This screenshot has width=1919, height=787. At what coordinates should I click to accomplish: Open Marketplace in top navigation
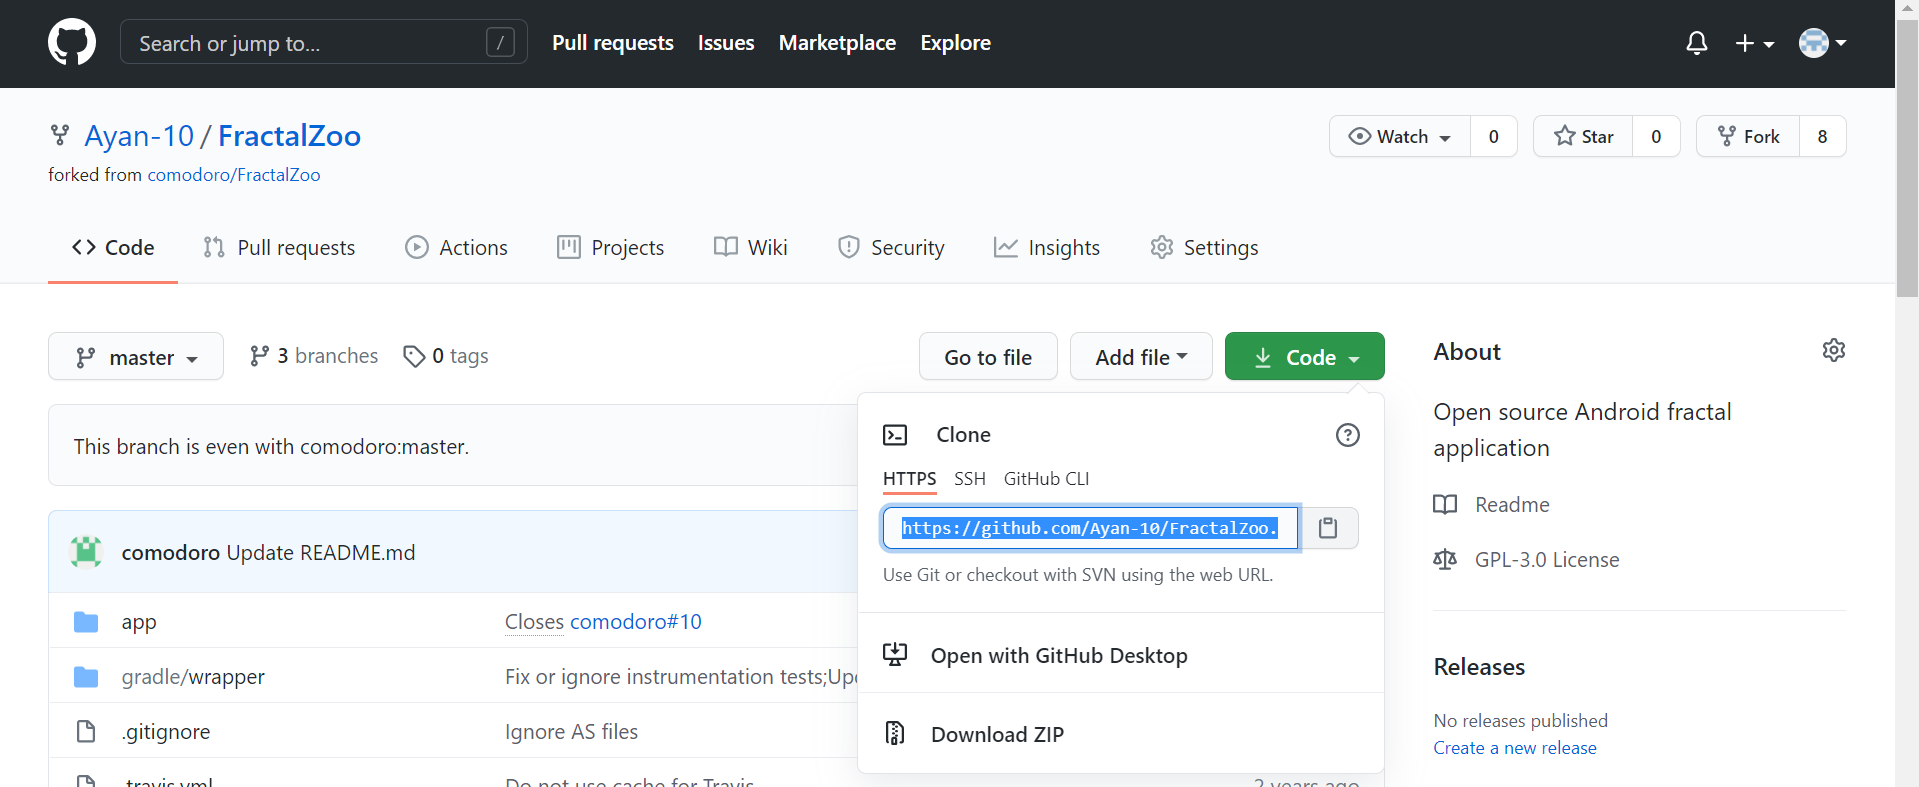837,43
